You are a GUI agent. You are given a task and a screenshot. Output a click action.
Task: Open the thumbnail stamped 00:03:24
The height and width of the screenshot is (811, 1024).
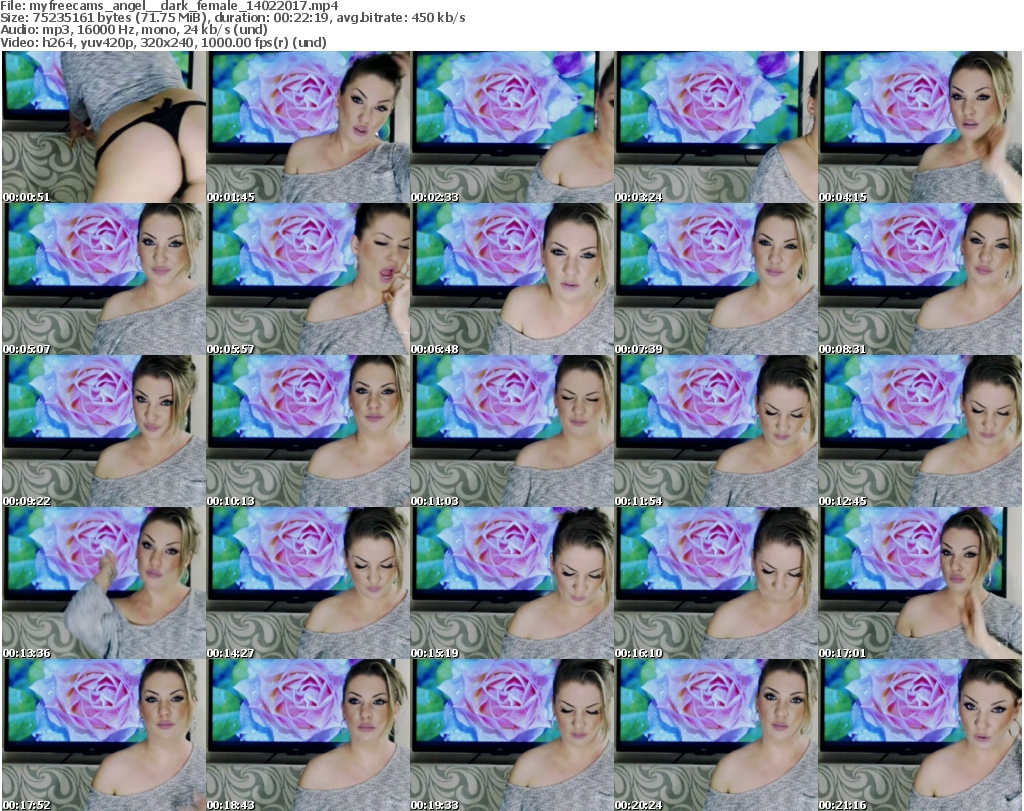click(716, 127)
